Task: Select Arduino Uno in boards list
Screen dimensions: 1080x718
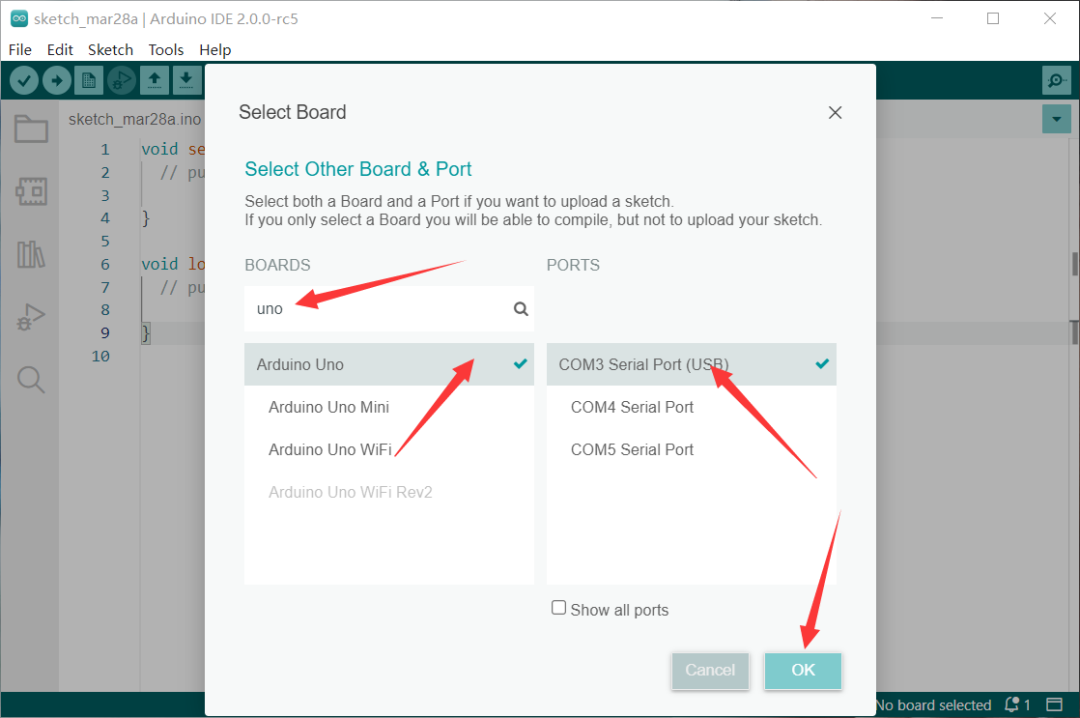Action: click(x=389, y=365)
